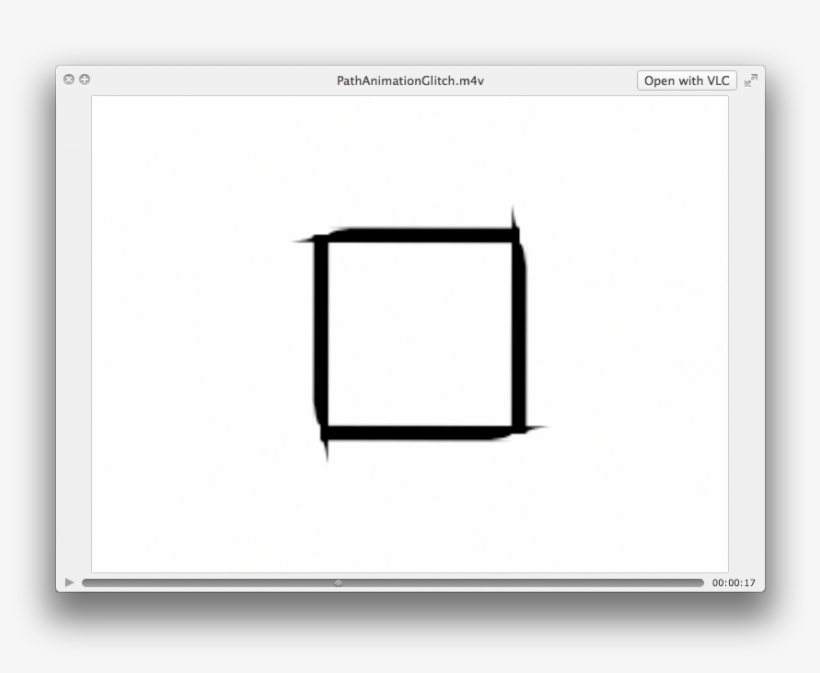Open PathAnimationGlitch.m4v in VLC
820x673 pixels.
tap(687, 80)
